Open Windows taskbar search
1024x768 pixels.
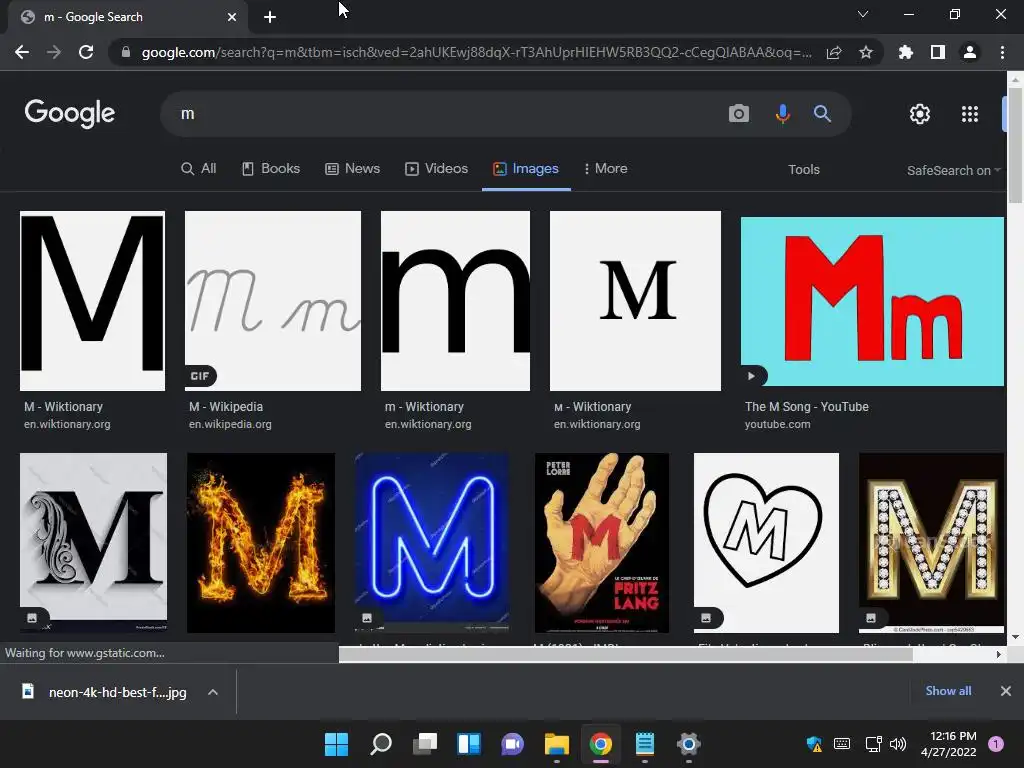[381, 743]
